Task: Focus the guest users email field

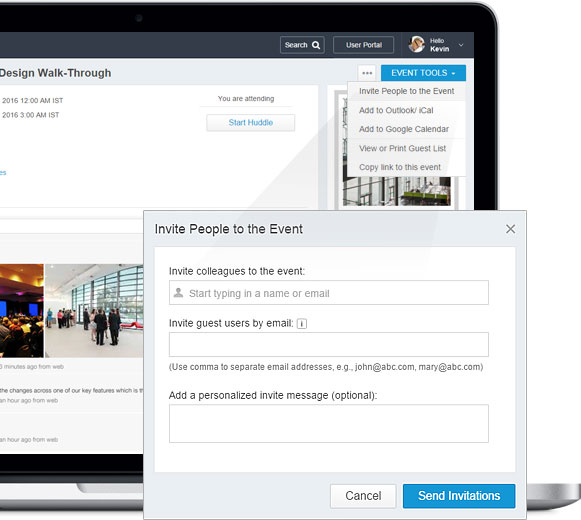Action: (329, 344)
